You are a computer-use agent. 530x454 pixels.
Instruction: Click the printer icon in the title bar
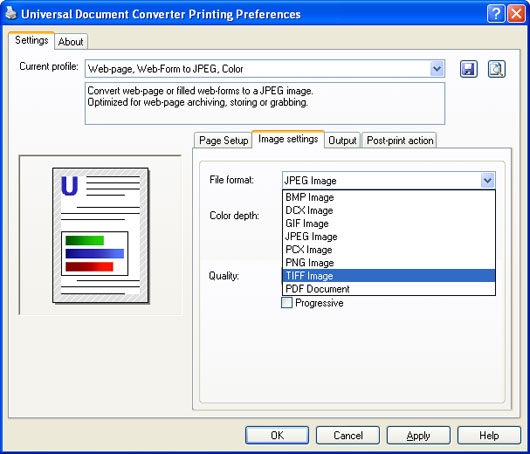10,14
